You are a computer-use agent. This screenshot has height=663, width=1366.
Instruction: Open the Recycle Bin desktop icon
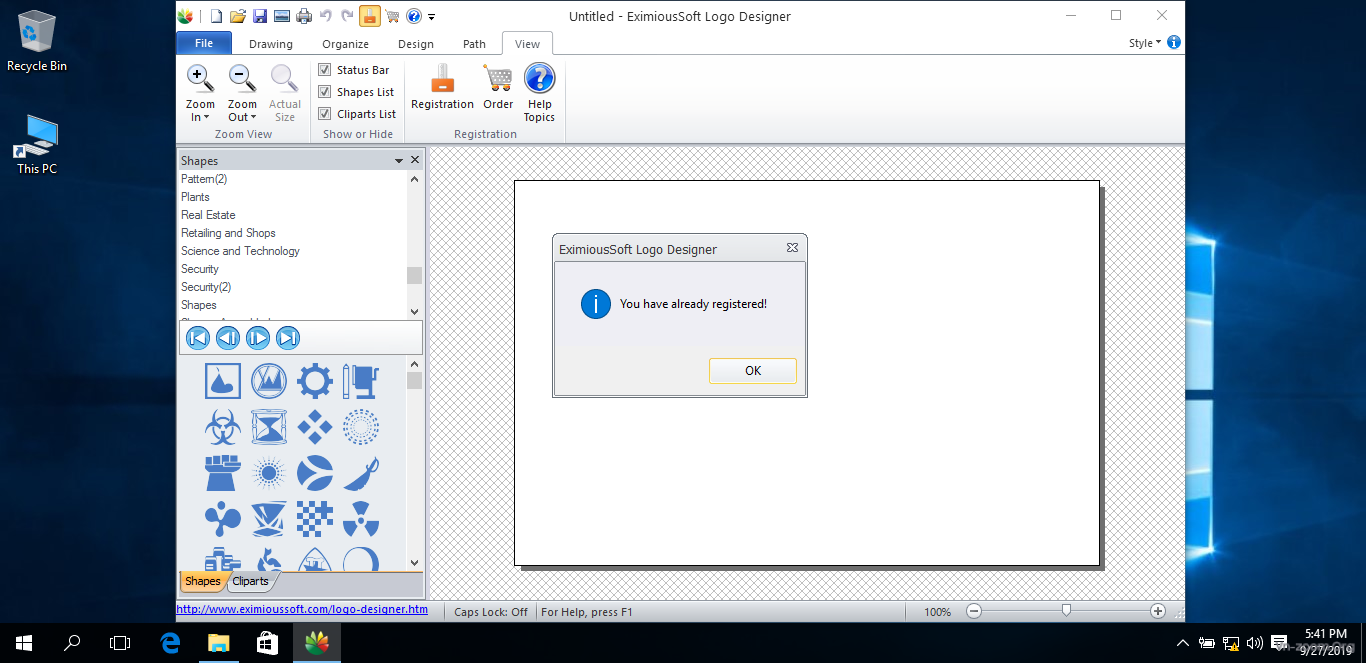(x=37, y=41)
